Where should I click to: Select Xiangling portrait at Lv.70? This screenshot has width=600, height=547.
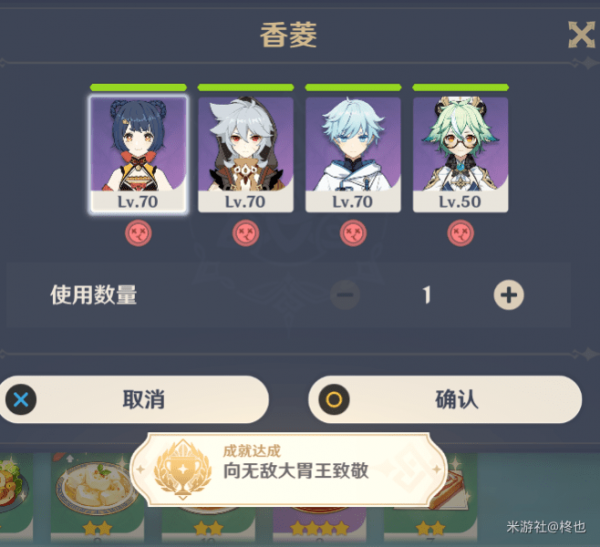click(x=138, y=154)
